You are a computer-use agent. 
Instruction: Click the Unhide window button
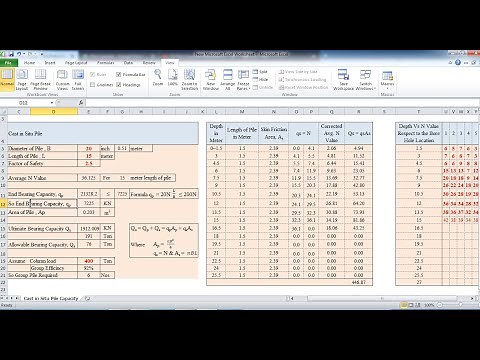(263, 87)
